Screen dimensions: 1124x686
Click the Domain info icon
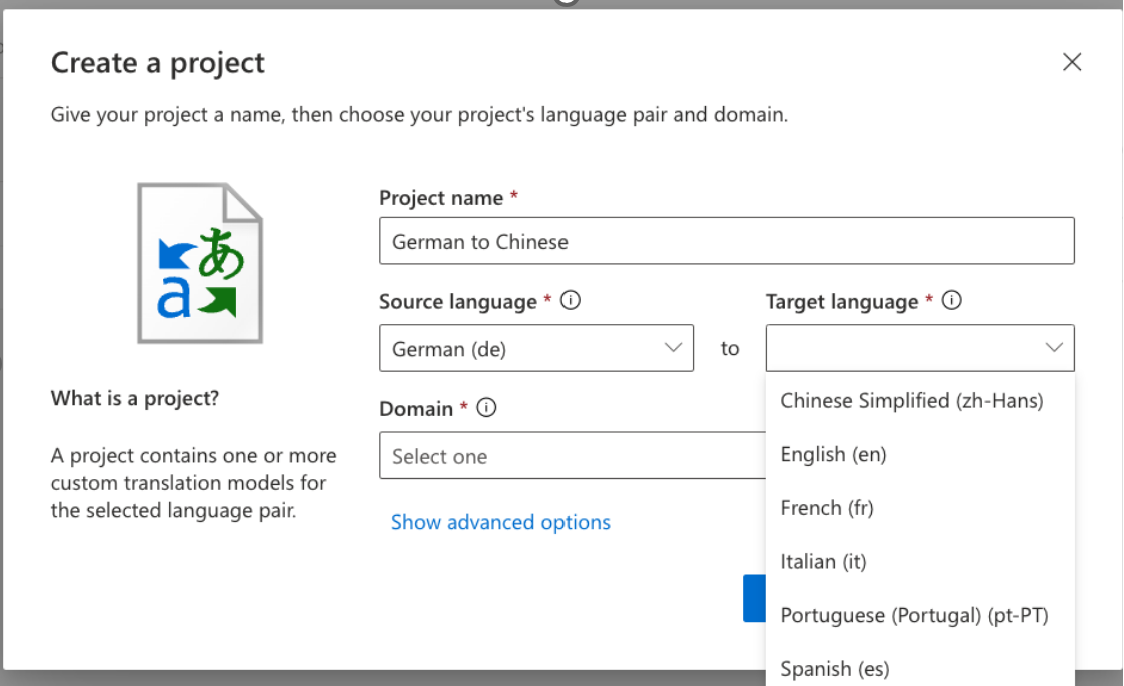coord(487,408)
